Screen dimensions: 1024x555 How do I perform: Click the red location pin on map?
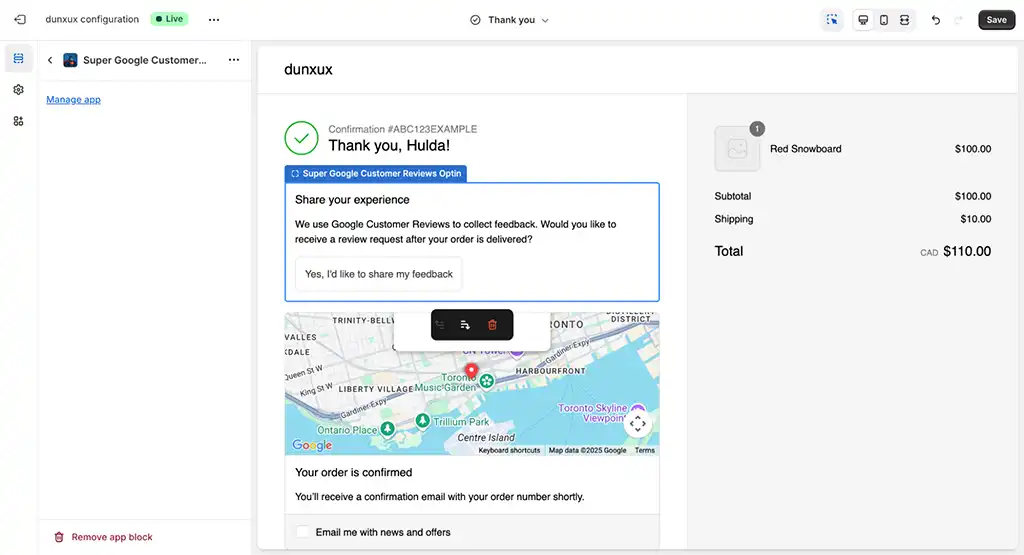click(x=471, y=371)
